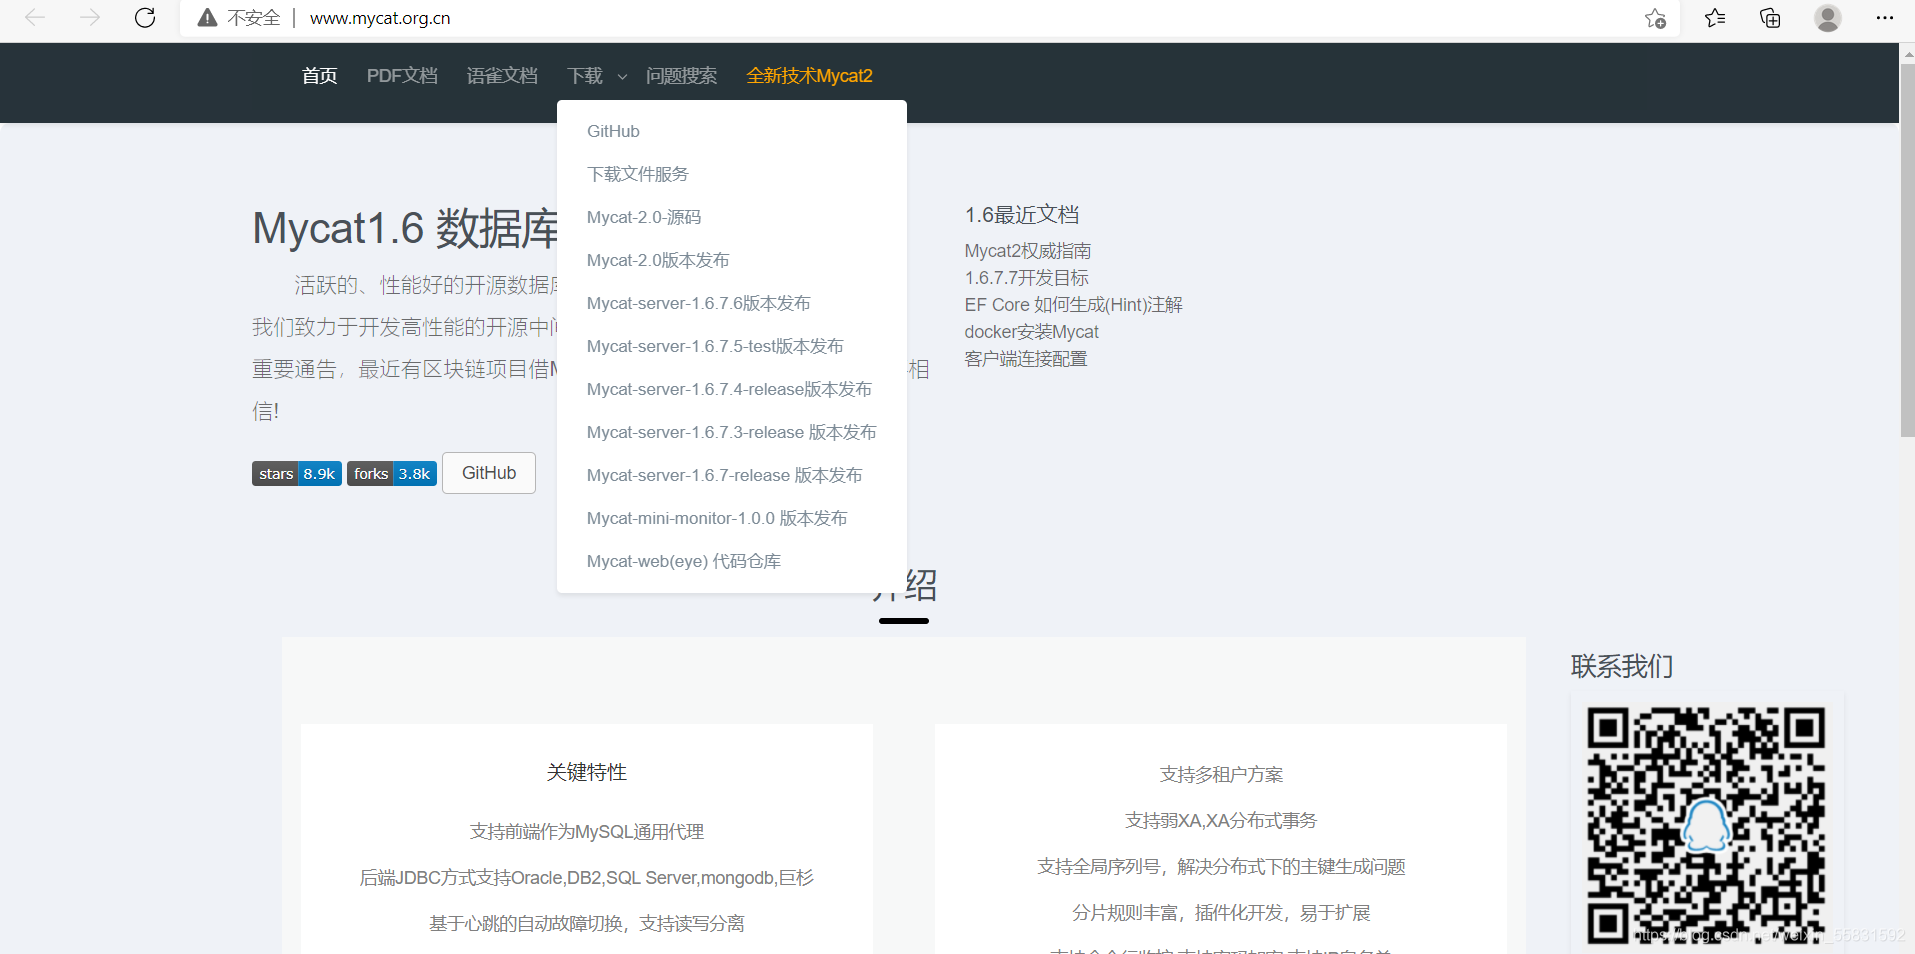Click 基于心跳的自动故障切换，支持读写分离 text
1915x954 pixels.
click(x=587, y=924)
